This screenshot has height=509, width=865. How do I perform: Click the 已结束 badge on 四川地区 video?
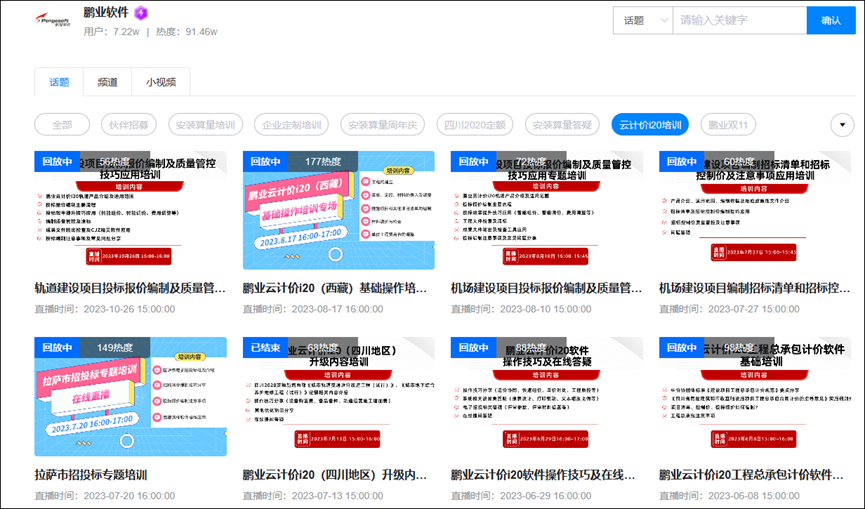click(265, 347)
